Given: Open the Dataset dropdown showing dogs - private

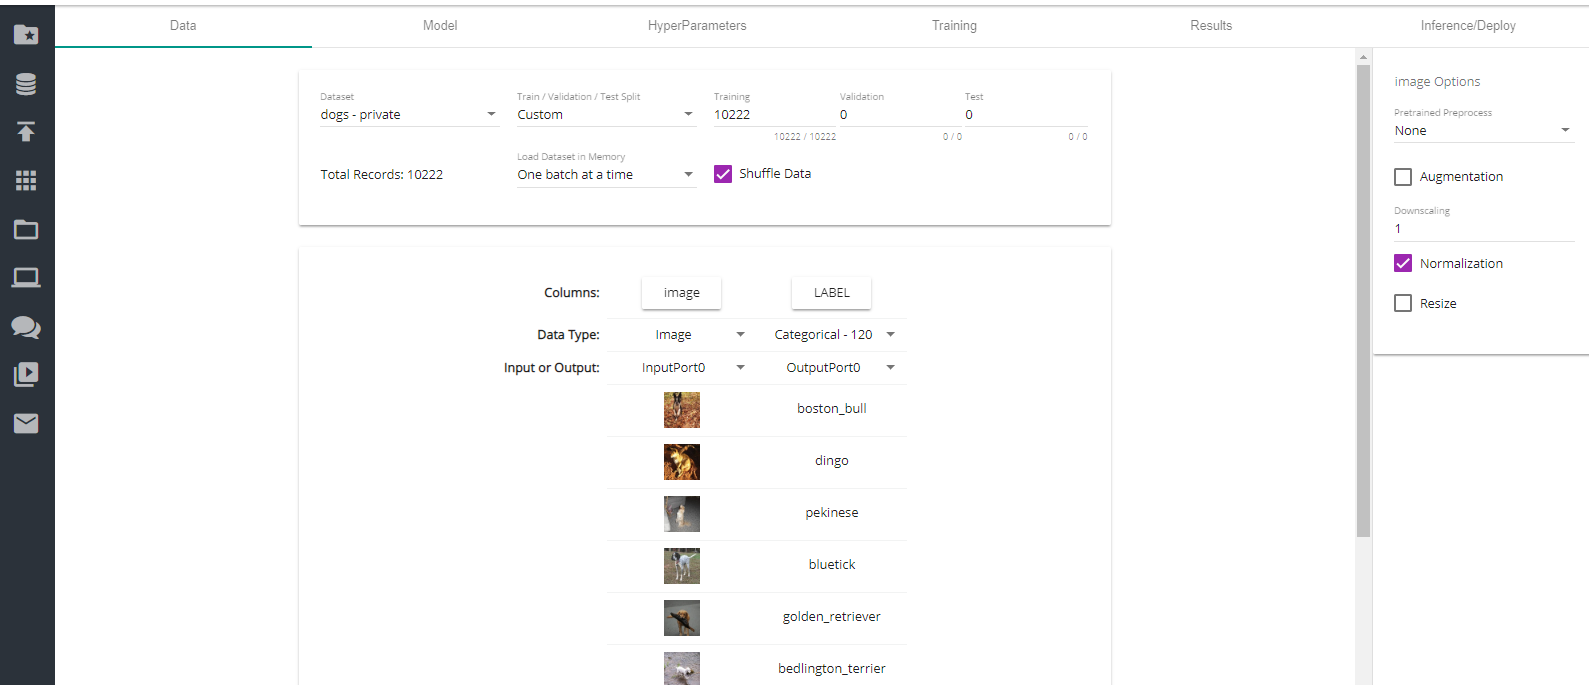Looking at the screenshot, I should 408,115.
